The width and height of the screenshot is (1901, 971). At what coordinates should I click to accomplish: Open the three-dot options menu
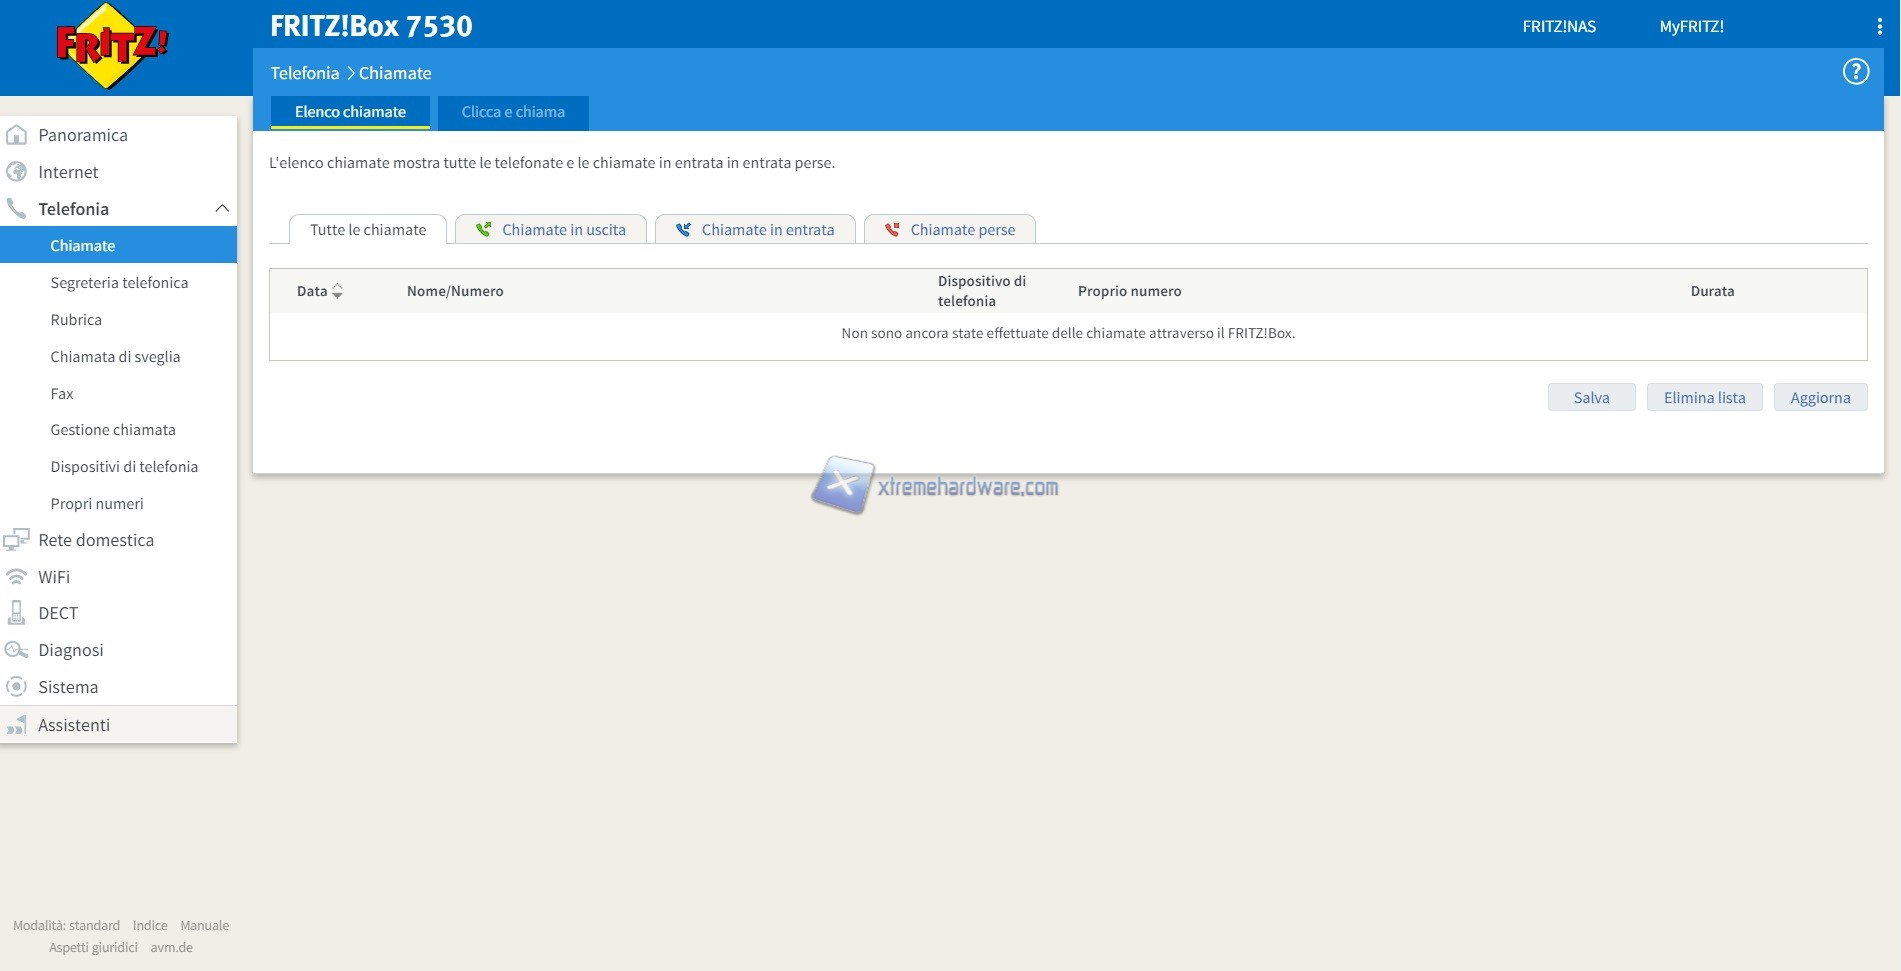[x=1879, y=27]
